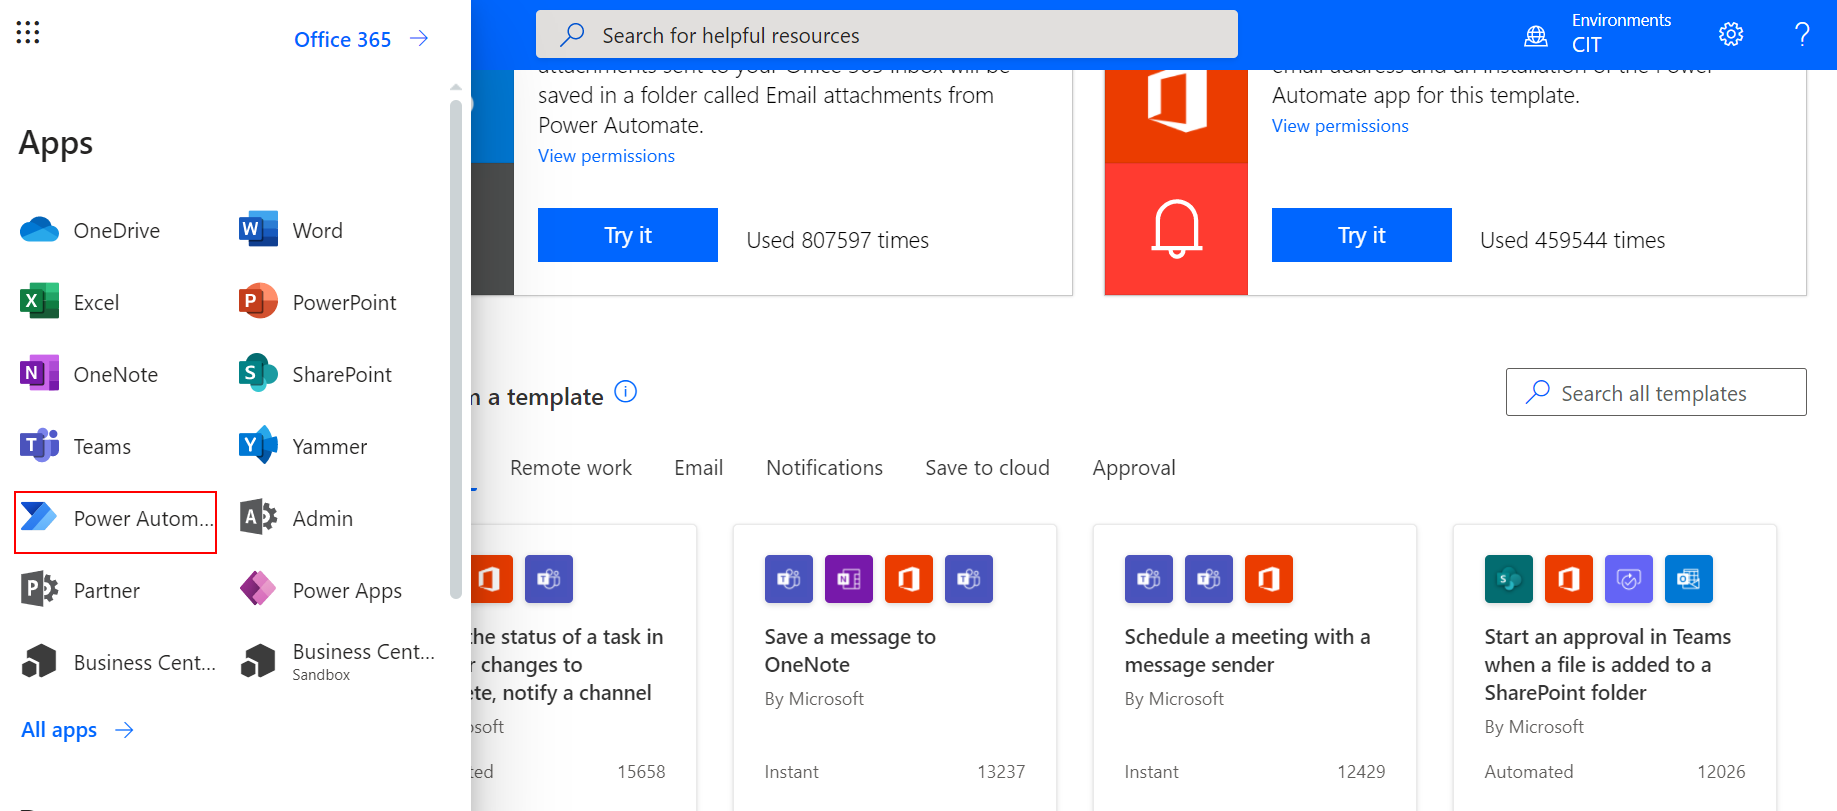Select the Email tab

point(698,468)
